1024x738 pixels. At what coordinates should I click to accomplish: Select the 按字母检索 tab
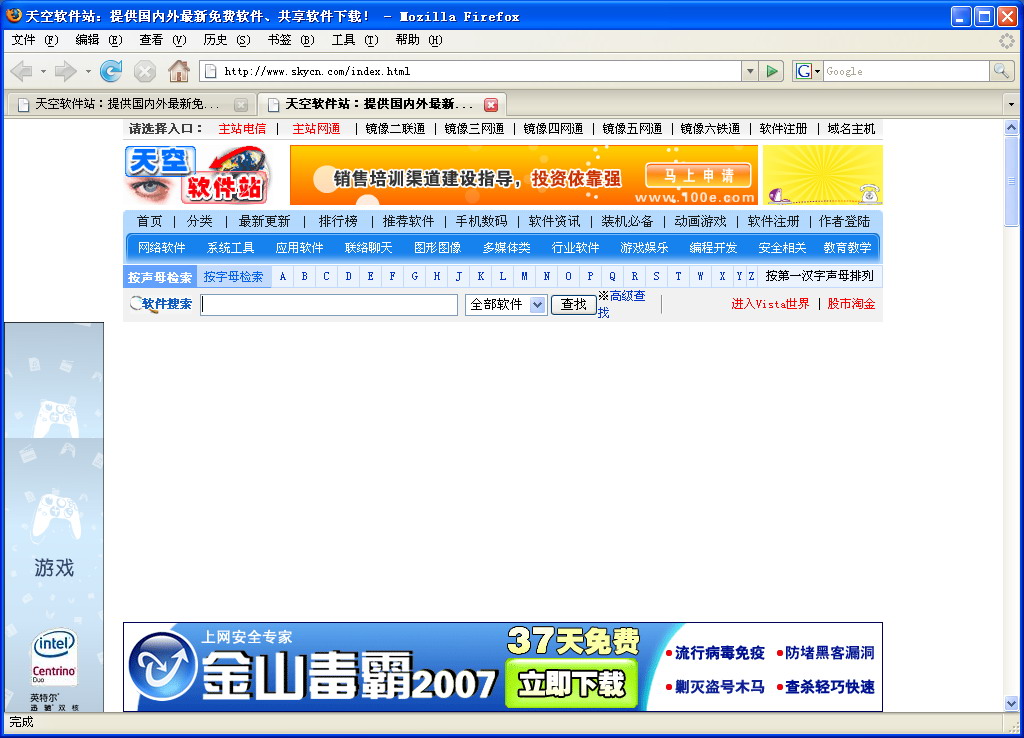(x=233, y=277)
